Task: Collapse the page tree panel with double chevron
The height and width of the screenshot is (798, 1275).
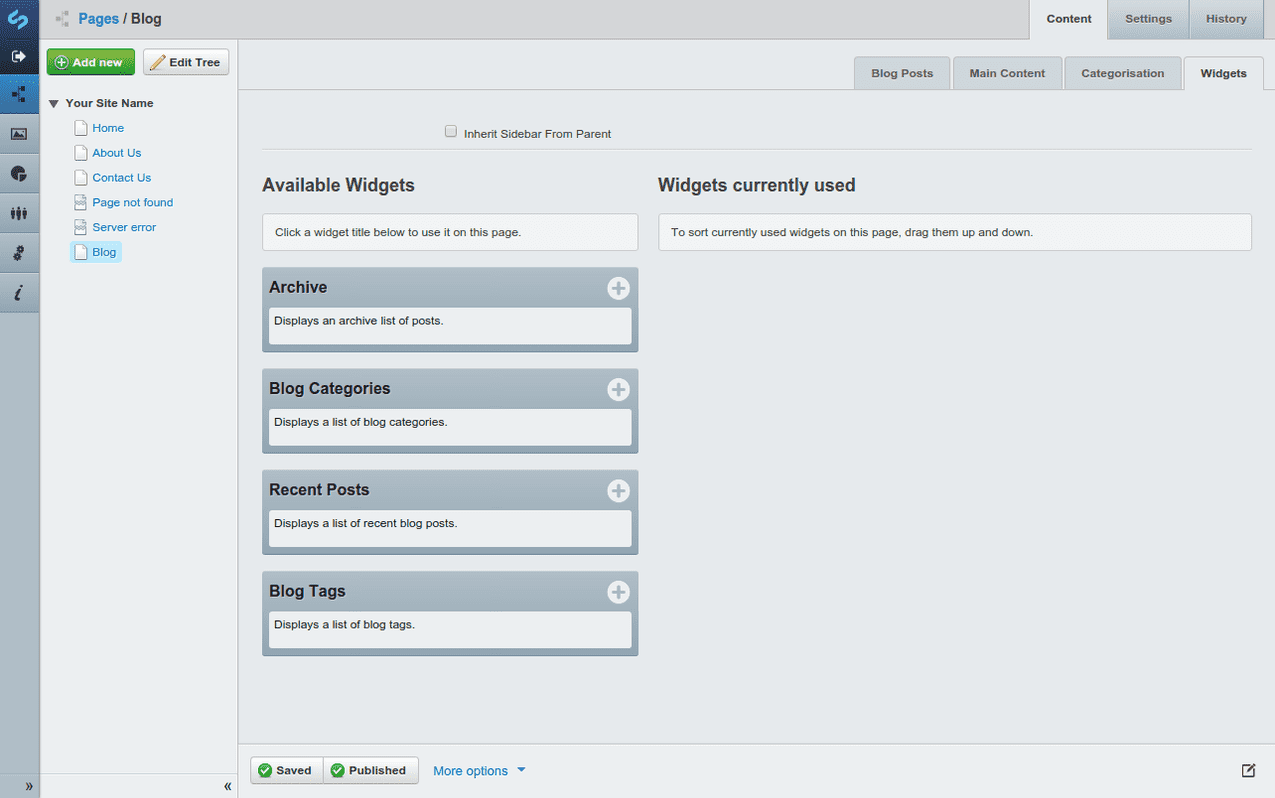Action: tap(227, 787)
